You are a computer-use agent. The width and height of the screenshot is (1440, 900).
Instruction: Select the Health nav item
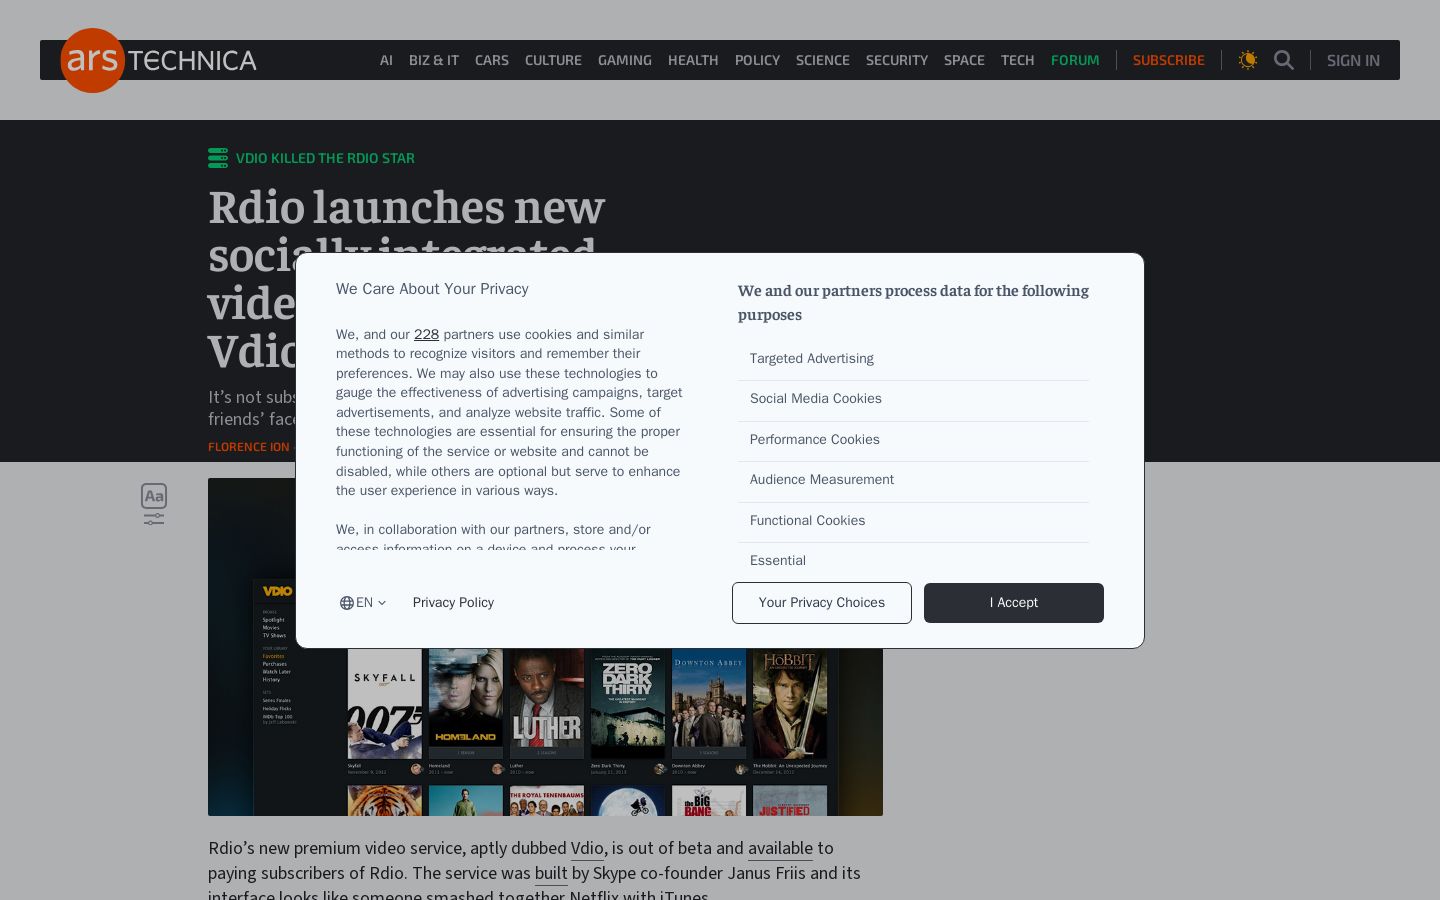tap(693, 60)
